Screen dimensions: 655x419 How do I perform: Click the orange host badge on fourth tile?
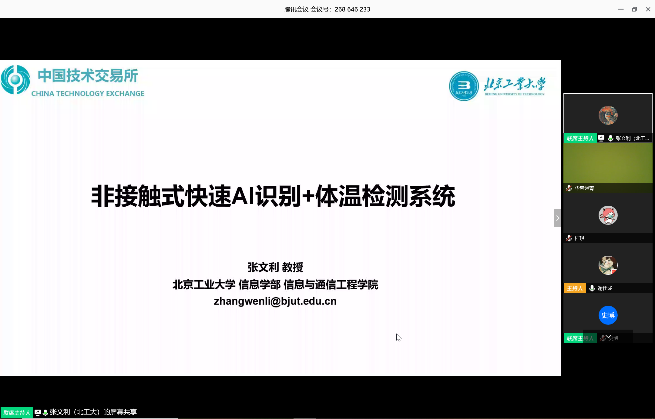(x=574, y=288)
